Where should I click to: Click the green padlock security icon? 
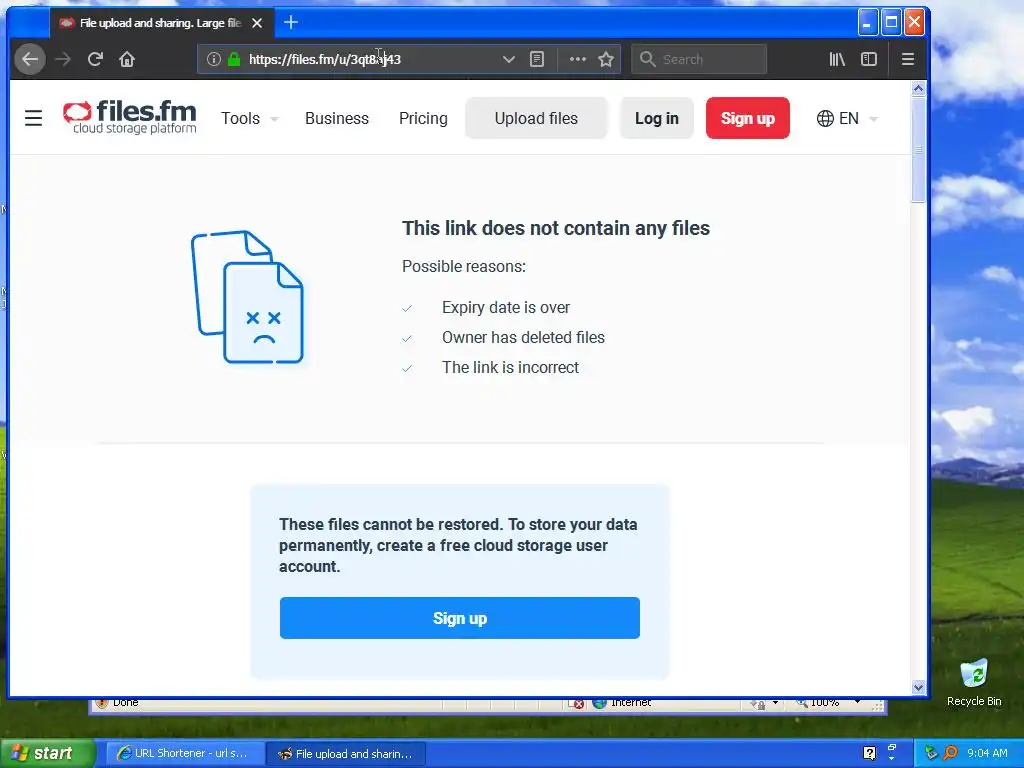pos(234,59)
